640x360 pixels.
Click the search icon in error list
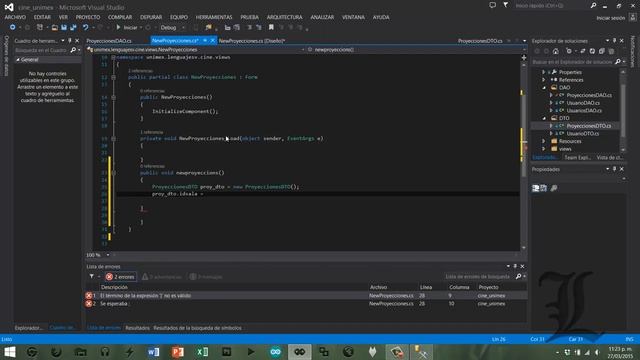tap(518, 277)
